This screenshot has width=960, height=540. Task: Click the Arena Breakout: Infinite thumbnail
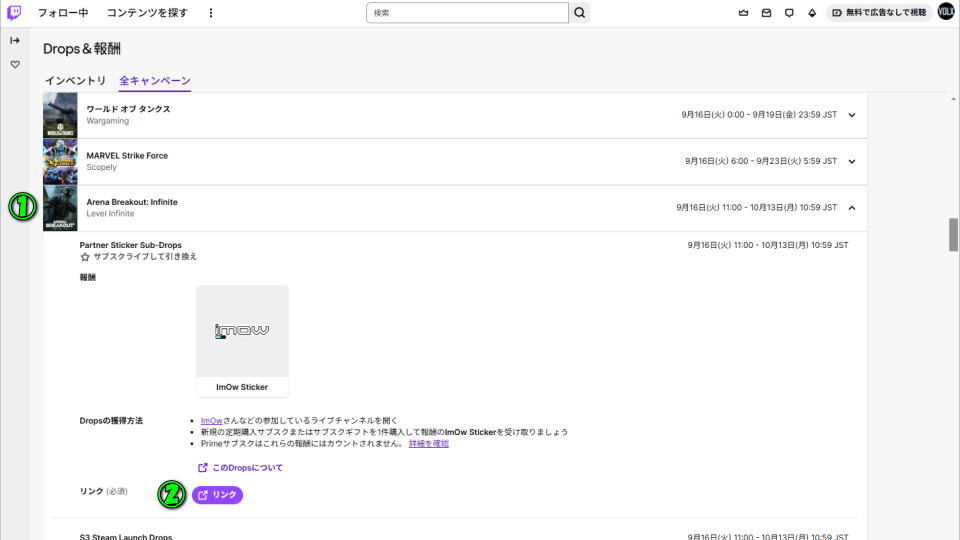click(60, 208)
